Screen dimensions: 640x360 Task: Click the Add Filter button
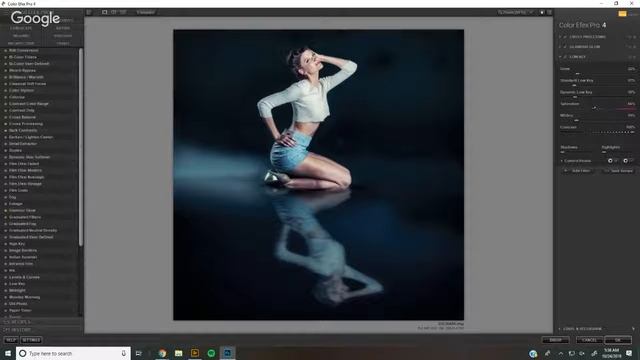579,171
